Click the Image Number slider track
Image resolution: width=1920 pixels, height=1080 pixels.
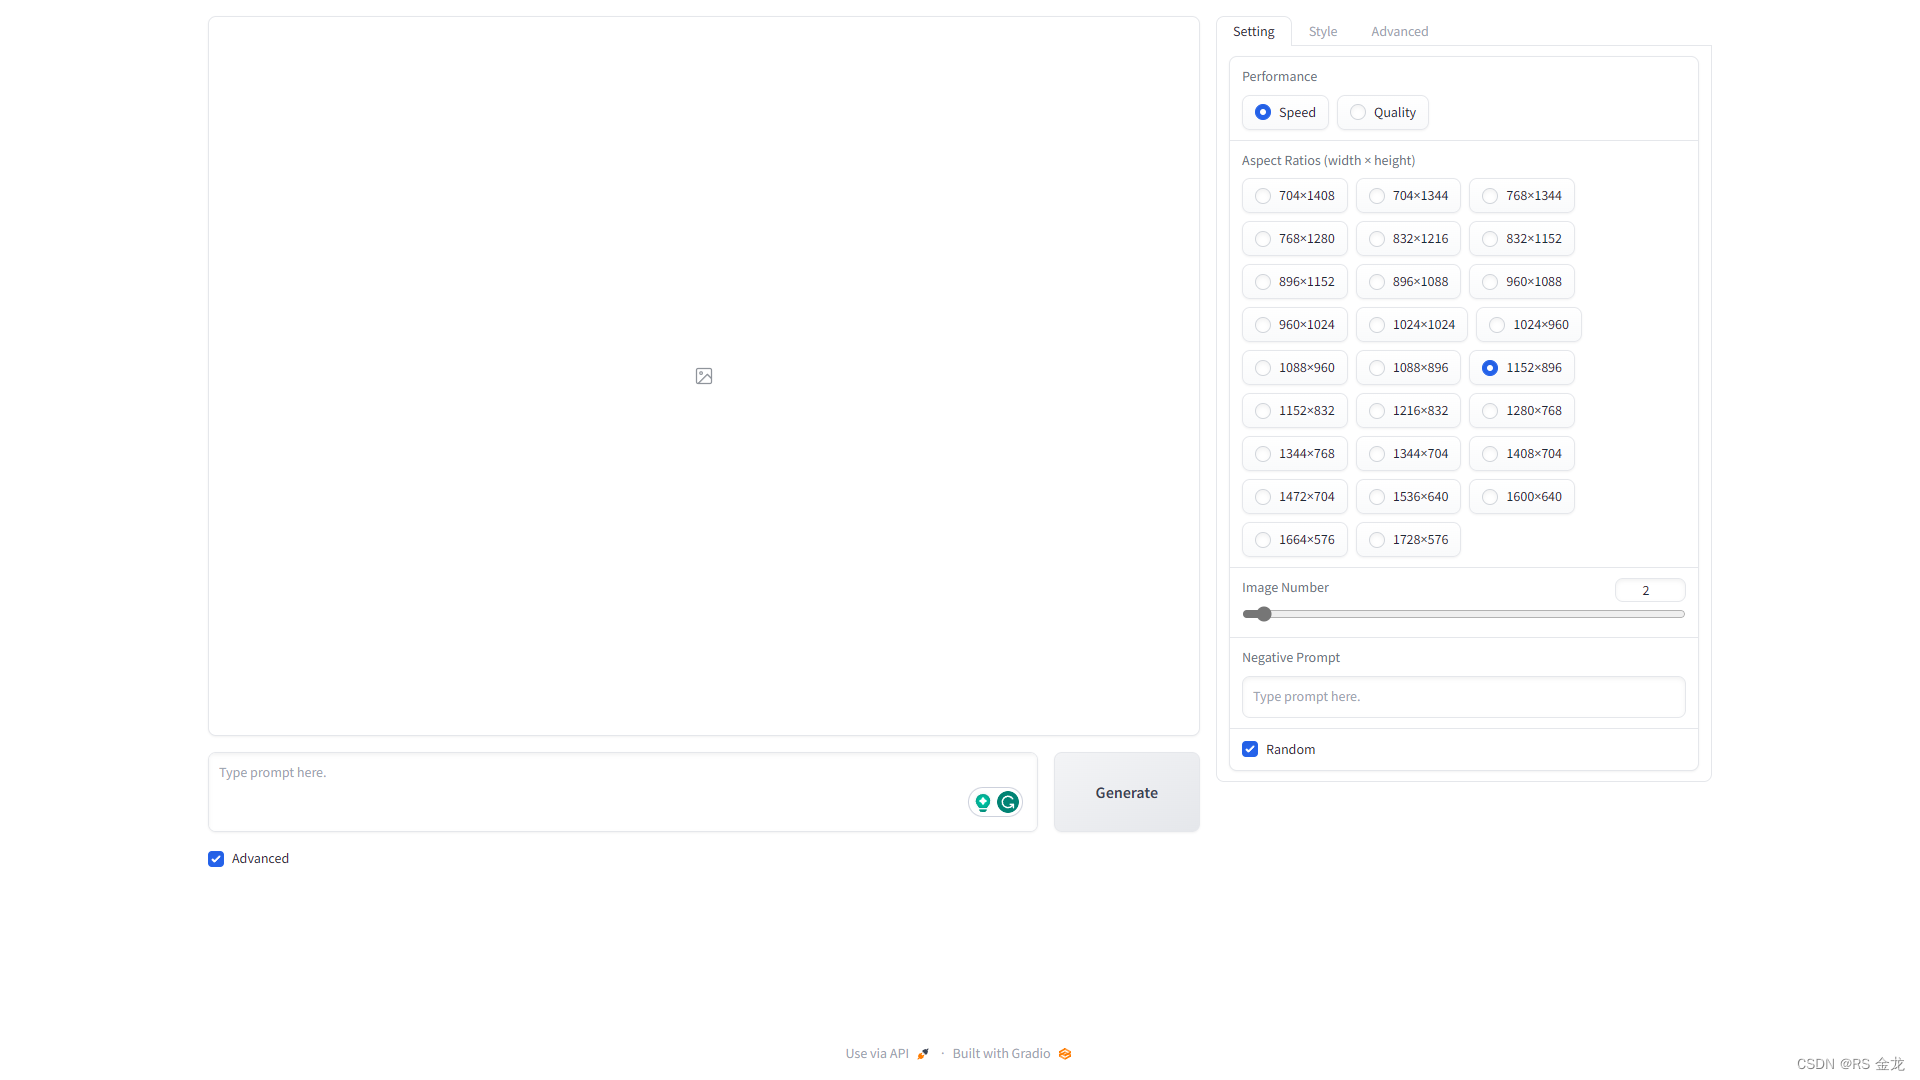click(1463, 614)
